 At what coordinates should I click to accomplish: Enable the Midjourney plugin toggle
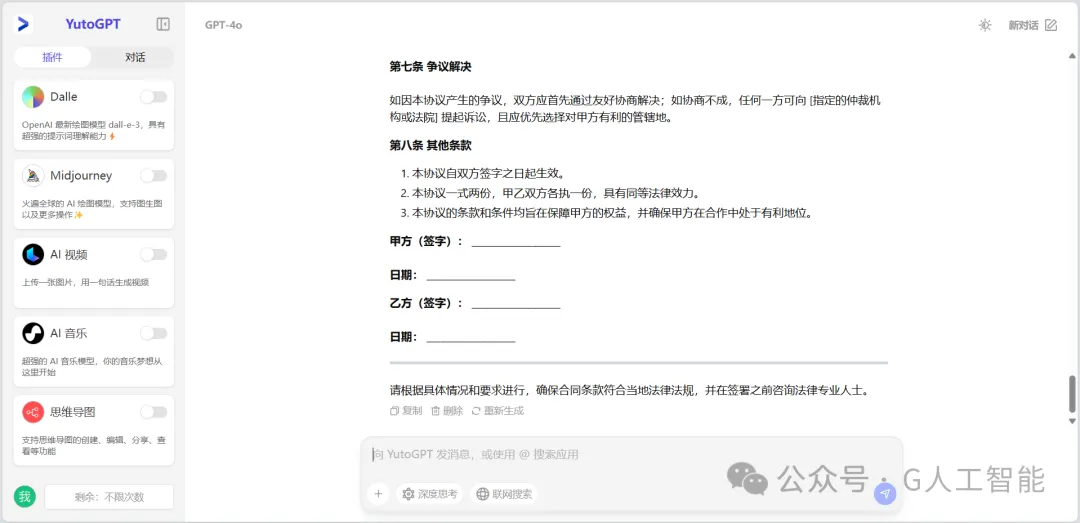point(154,176)
